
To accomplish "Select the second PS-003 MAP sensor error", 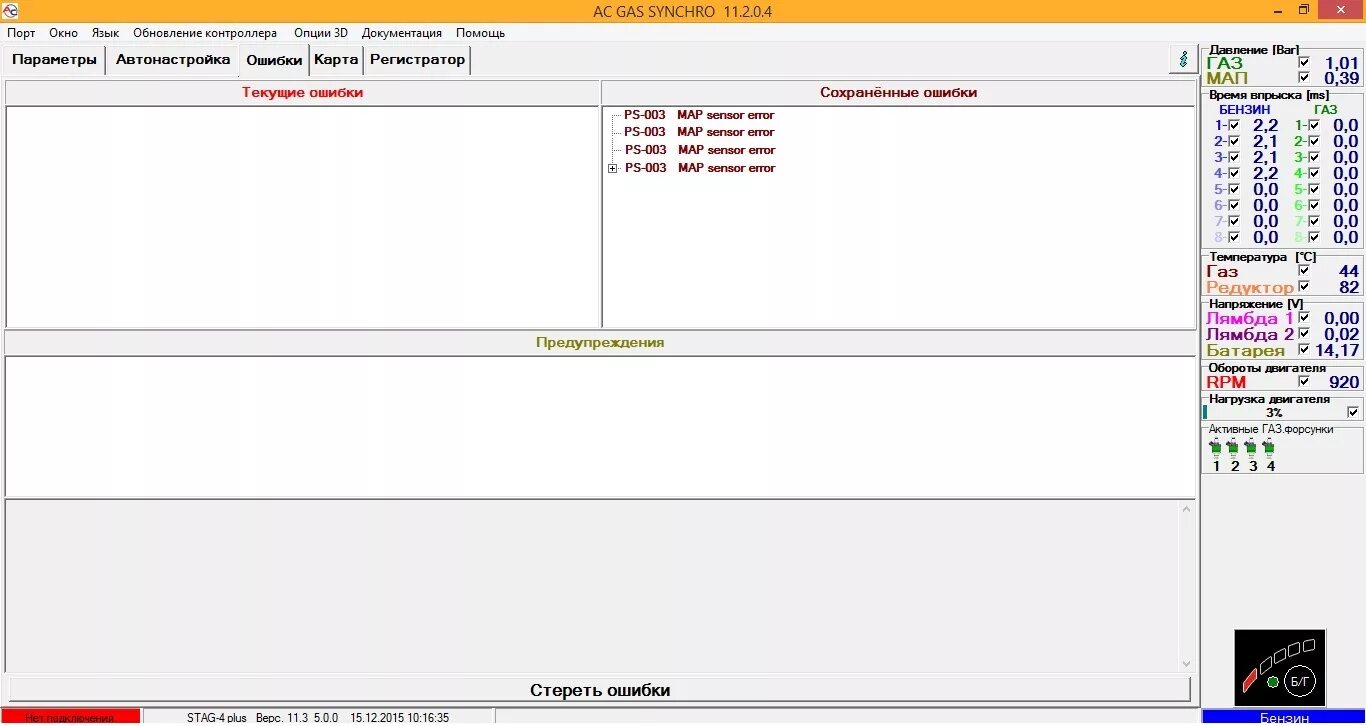I will click(699, 132).
